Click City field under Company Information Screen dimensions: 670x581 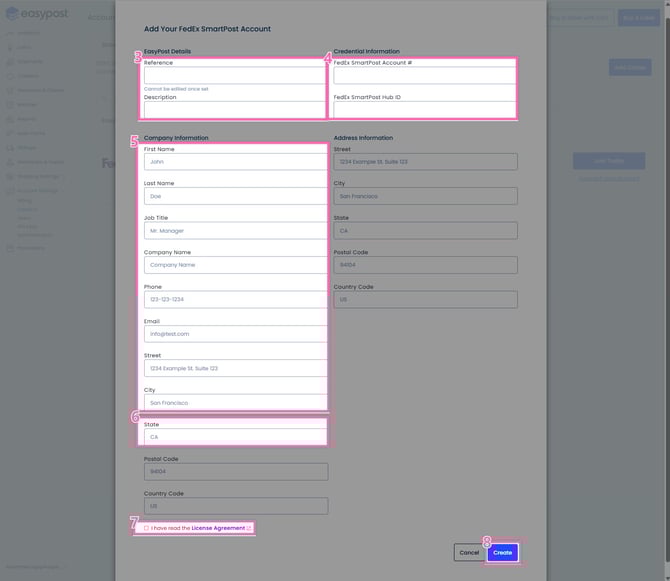236,402
